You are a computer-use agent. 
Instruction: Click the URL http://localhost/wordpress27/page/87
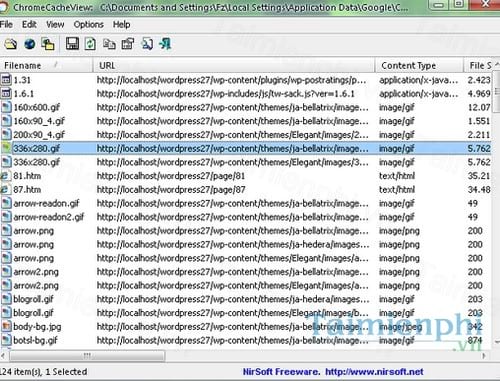(x=171, y=189)
